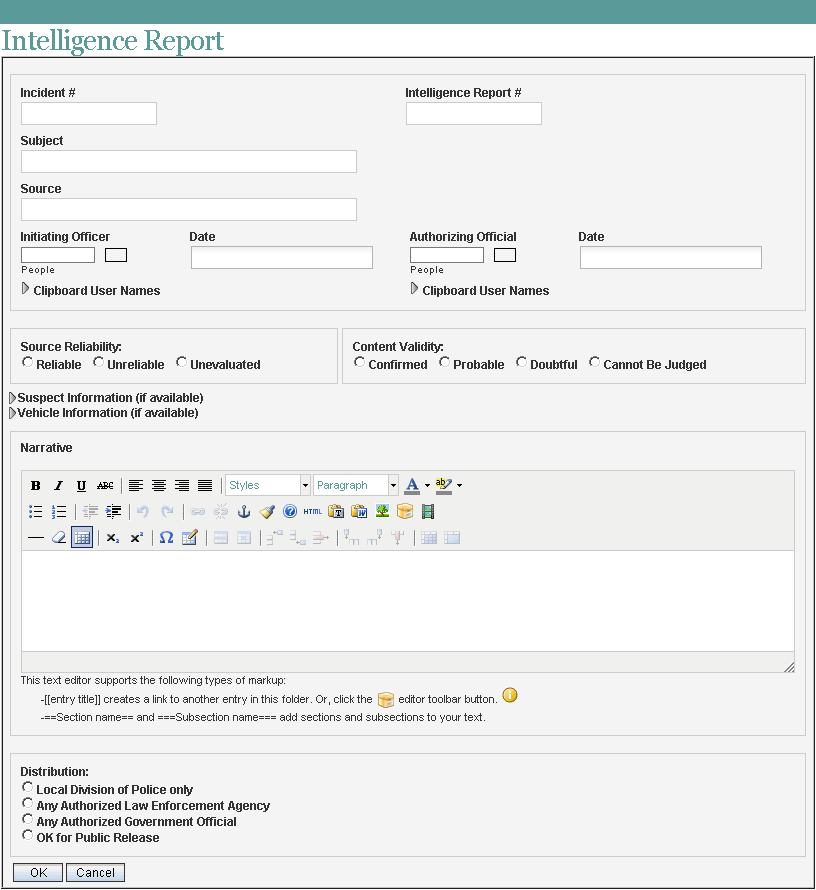Open the highlight color picker arrow
816x890 pixels.
459,485
